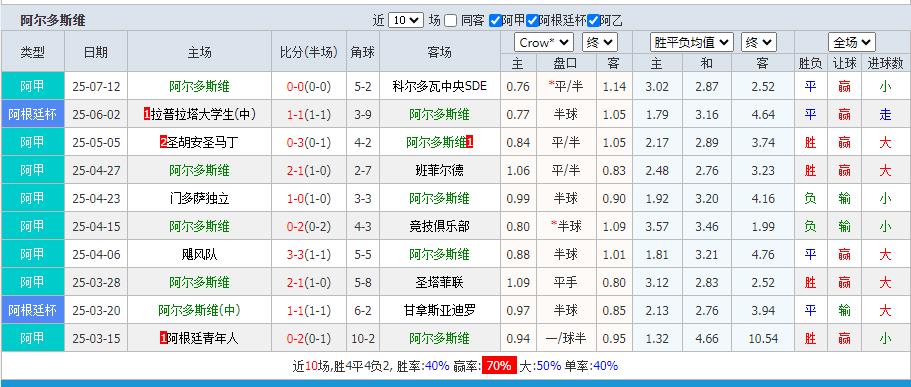Click the 3-3(1-1) score on 25-04-06
911x387 pixels.
[x=309, y=254]
